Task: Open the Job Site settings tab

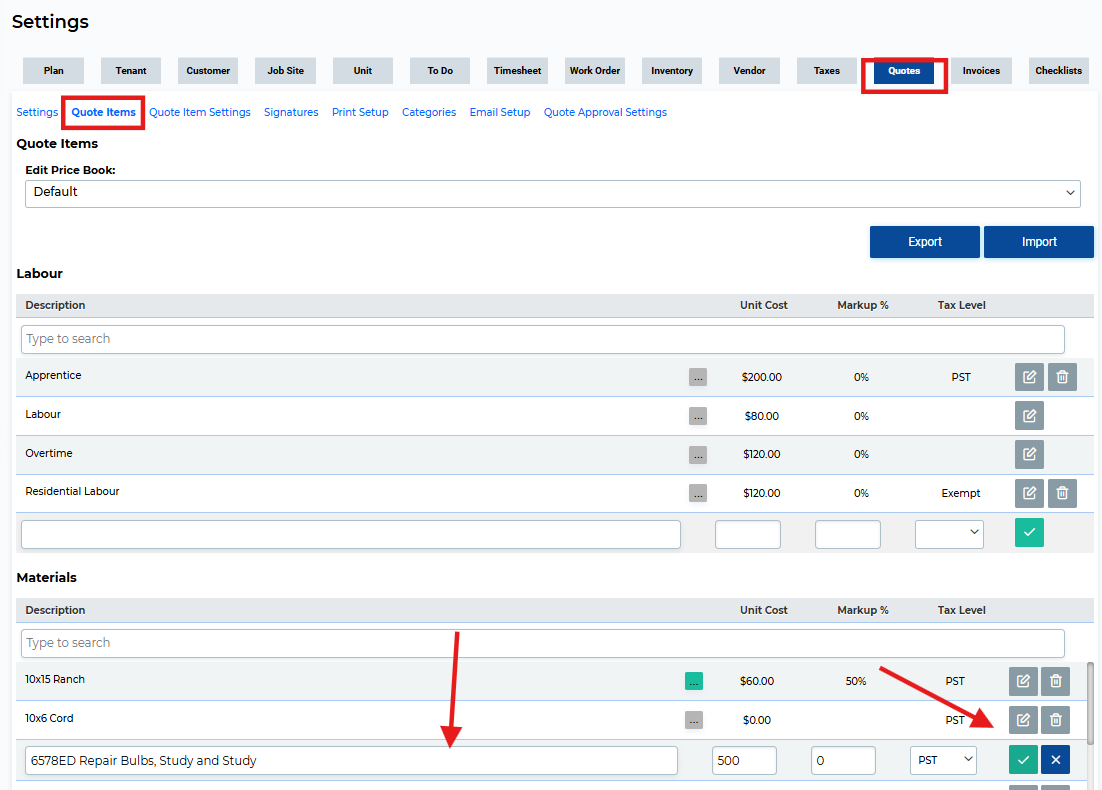Action: point(285,71)
